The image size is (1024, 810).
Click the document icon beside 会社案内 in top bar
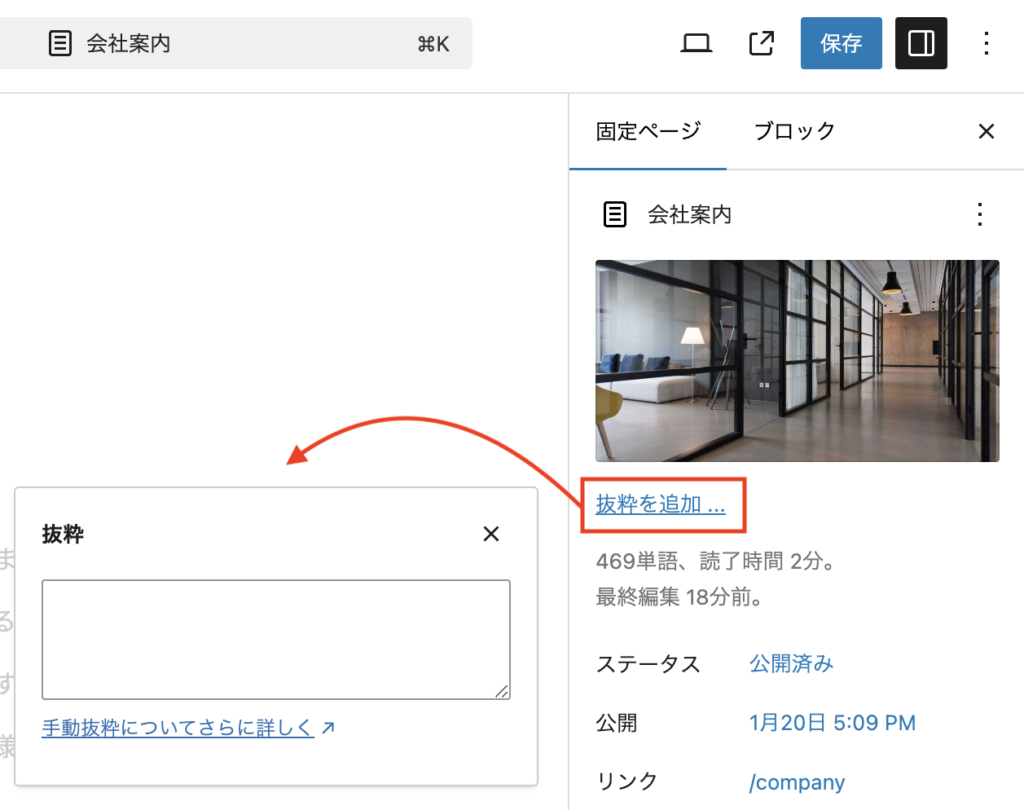pyautogui.click(x=60, y=44)
